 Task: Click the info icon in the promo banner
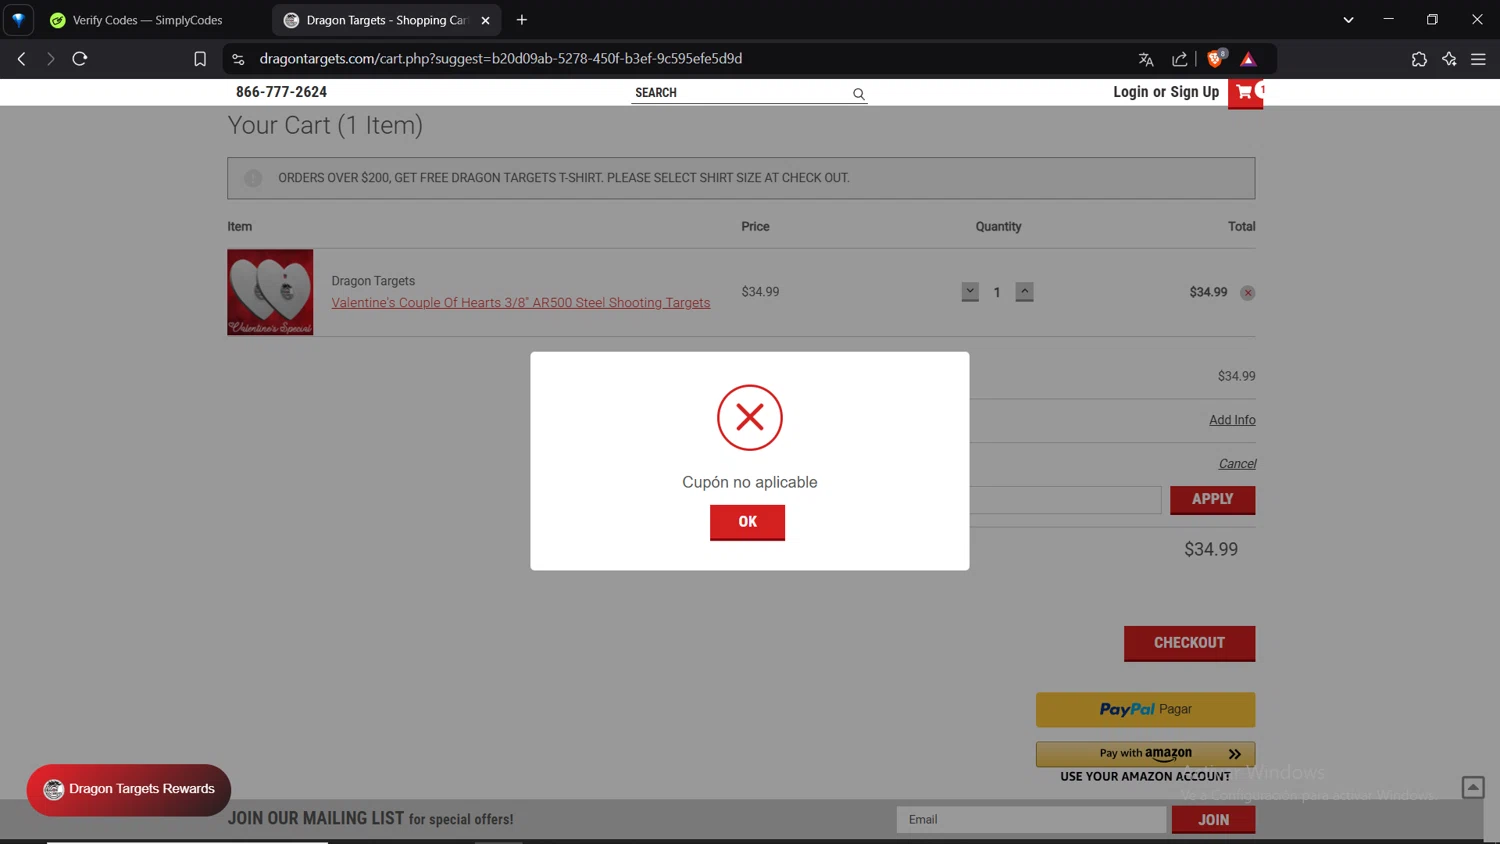point(253,178)
